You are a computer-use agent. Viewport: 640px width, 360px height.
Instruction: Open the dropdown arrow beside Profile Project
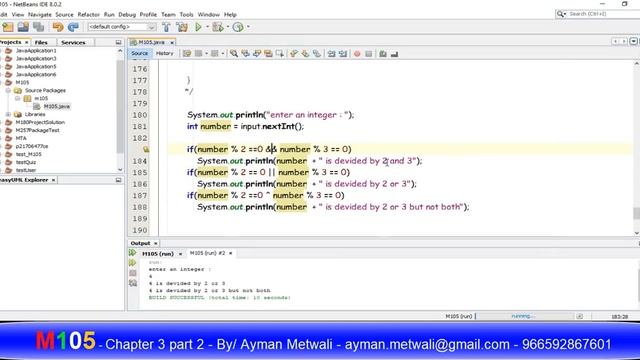pos(248,27)
